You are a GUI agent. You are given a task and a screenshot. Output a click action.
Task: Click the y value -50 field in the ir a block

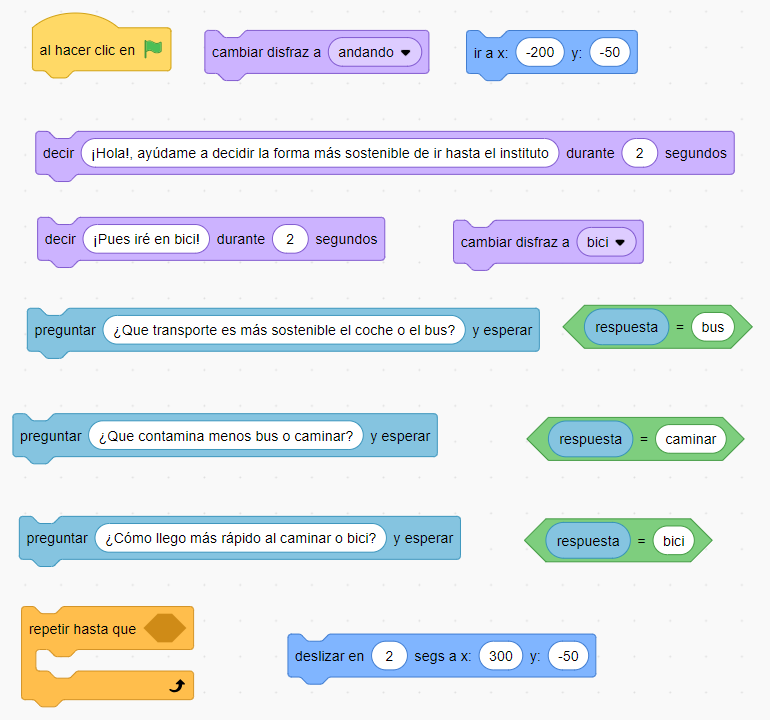pos(610,52)
